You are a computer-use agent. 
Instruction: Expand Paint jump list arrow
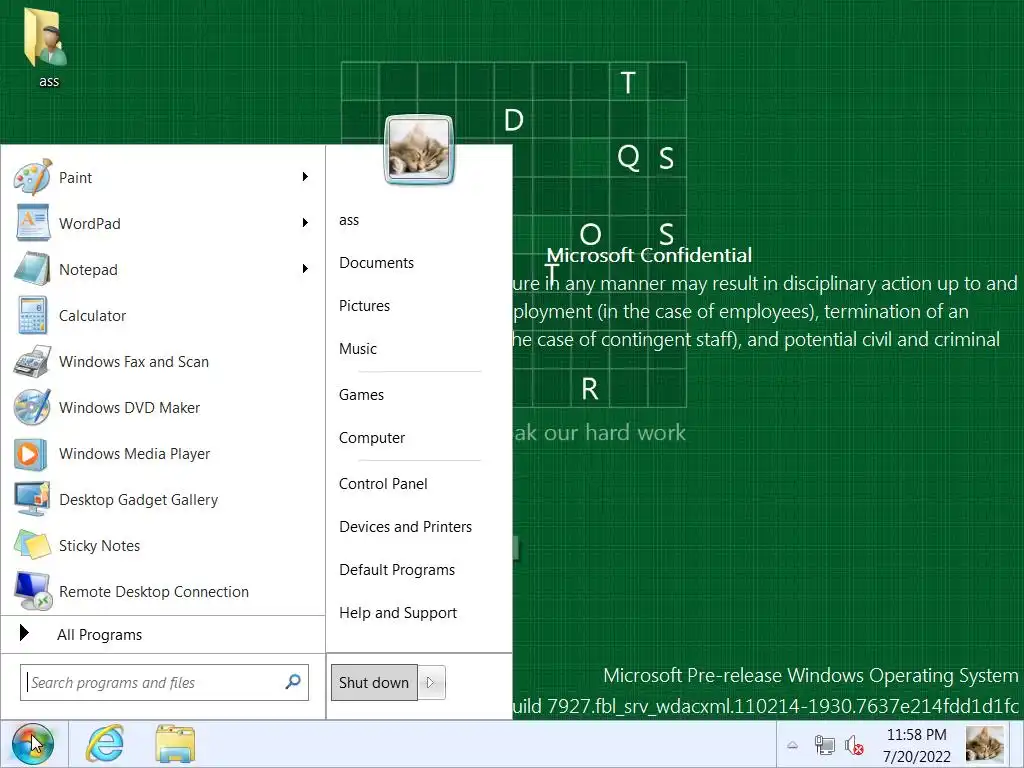(305, 177)
